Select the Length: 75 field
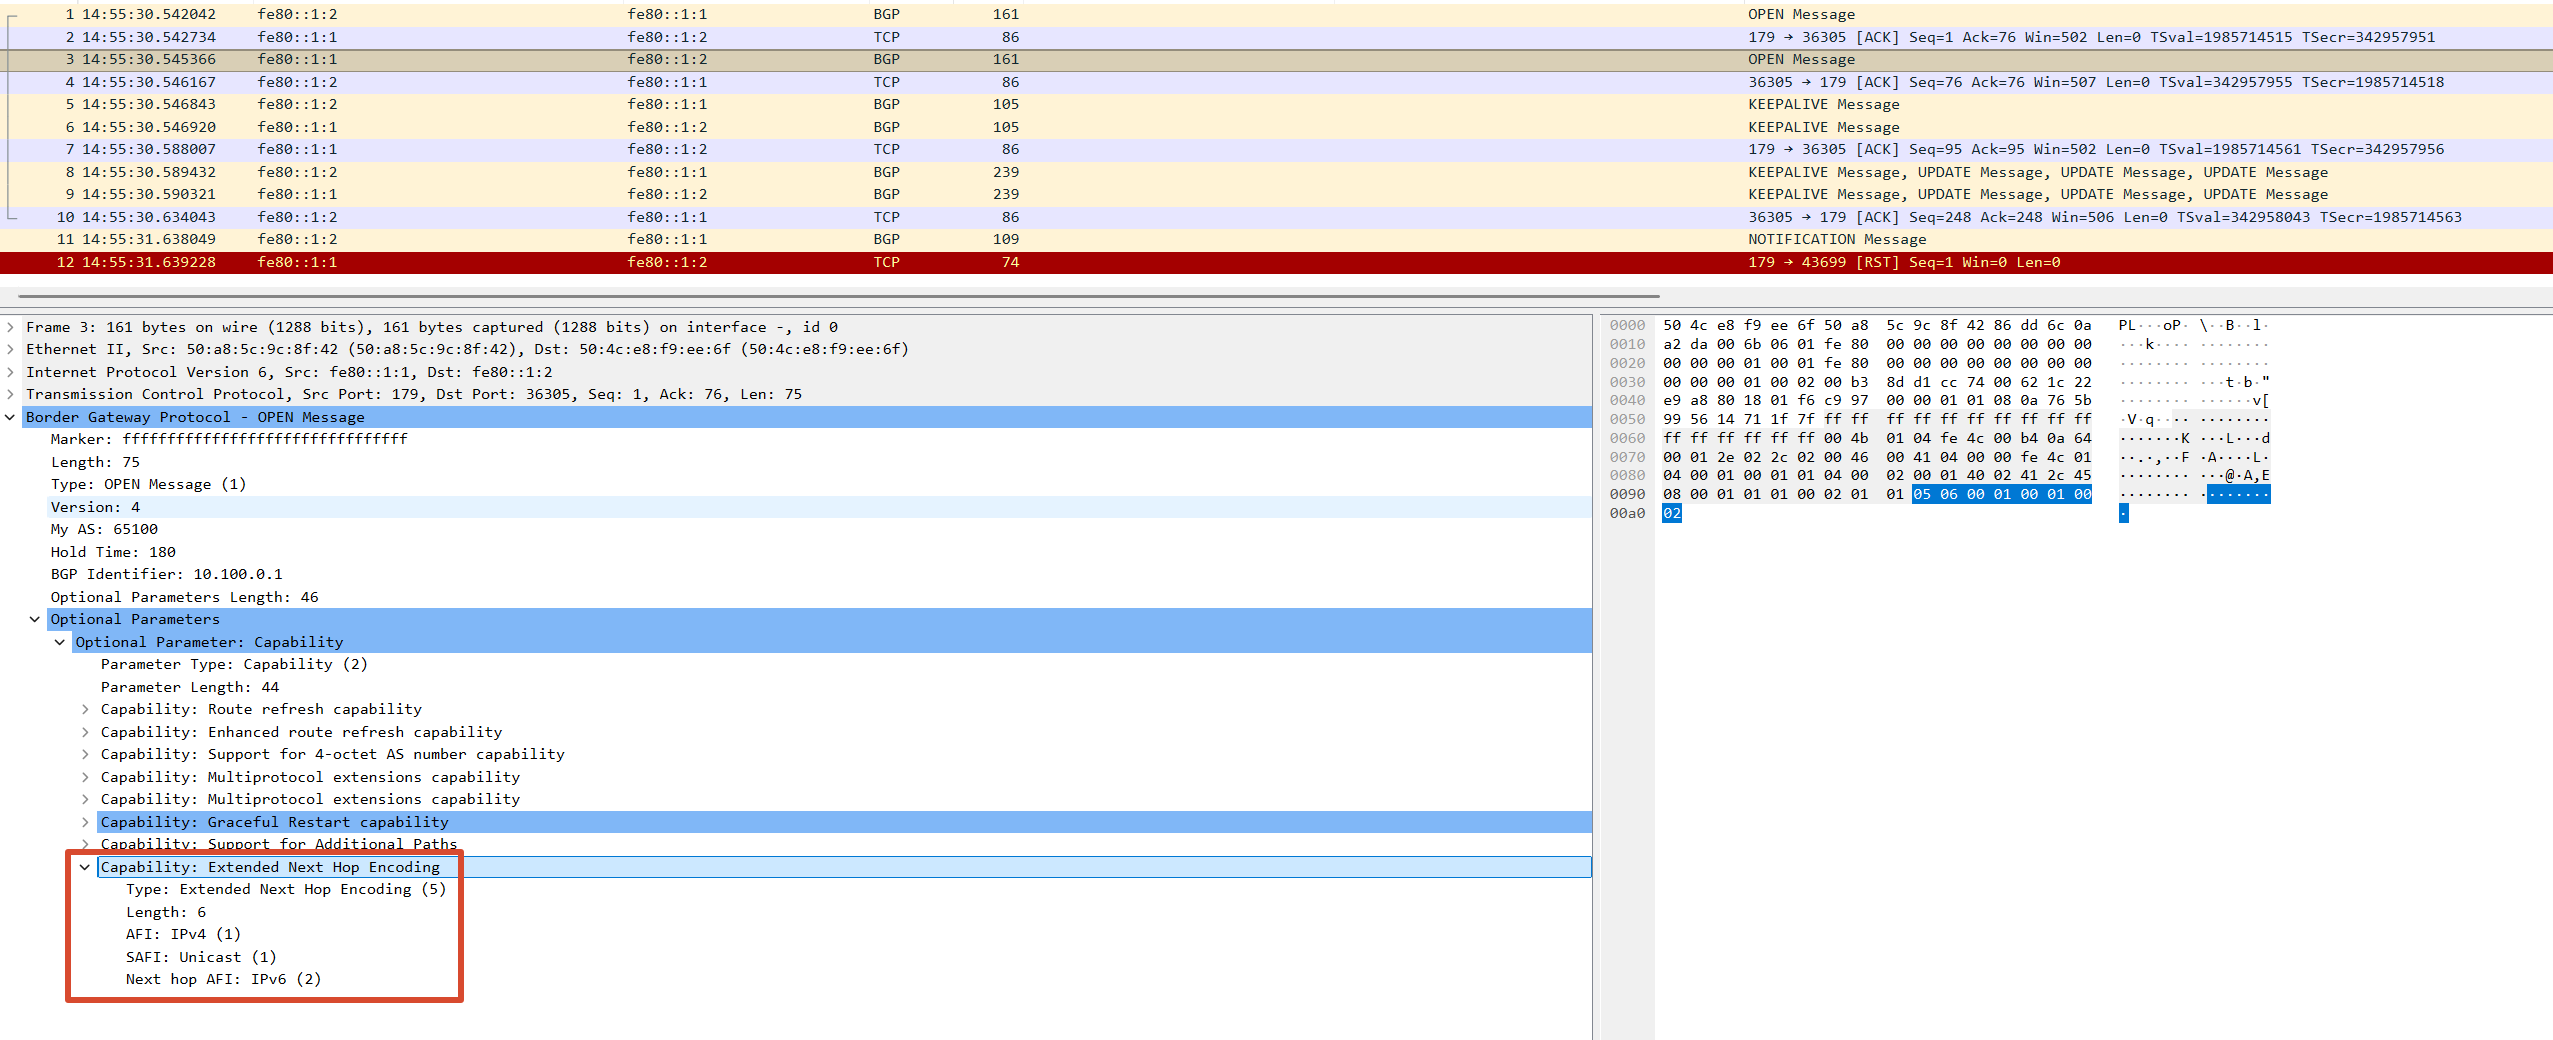 (95, 462)
